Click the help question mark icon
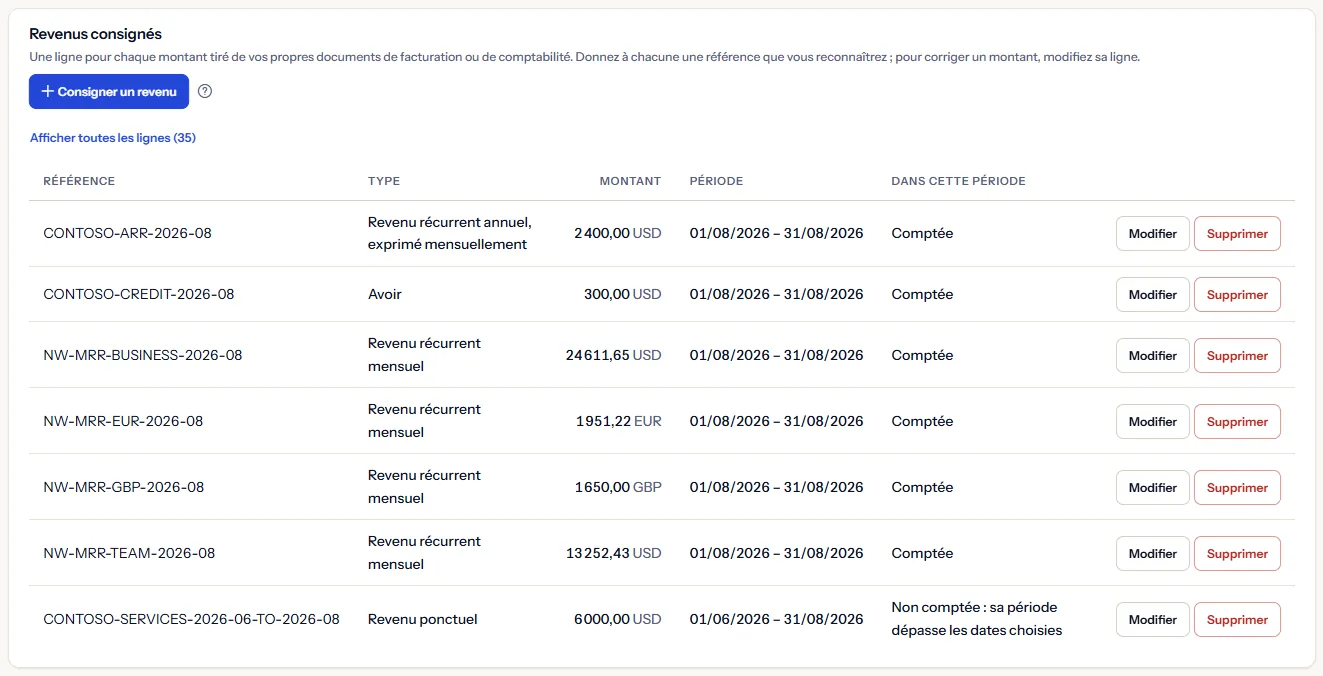 205,91
